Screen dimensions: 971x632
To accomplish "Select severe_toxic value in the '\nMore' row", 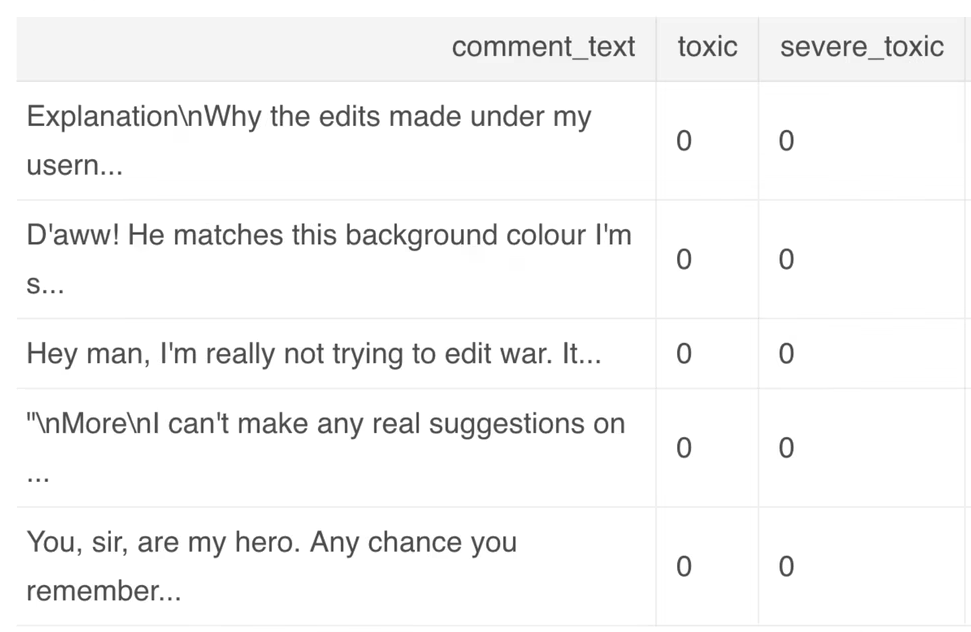I will 786,448.
